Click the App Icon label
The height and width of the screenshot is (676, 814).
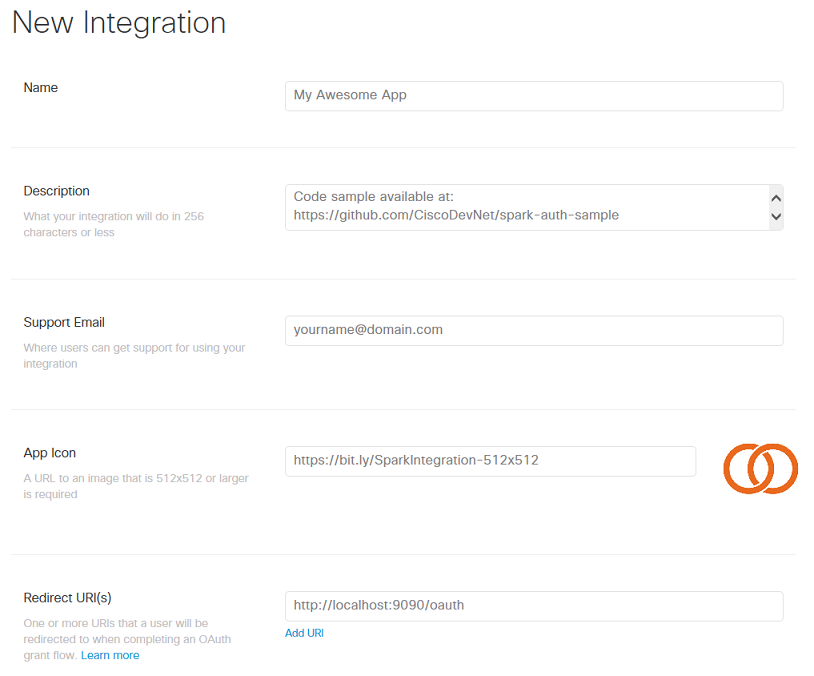[x=49, y=453]
